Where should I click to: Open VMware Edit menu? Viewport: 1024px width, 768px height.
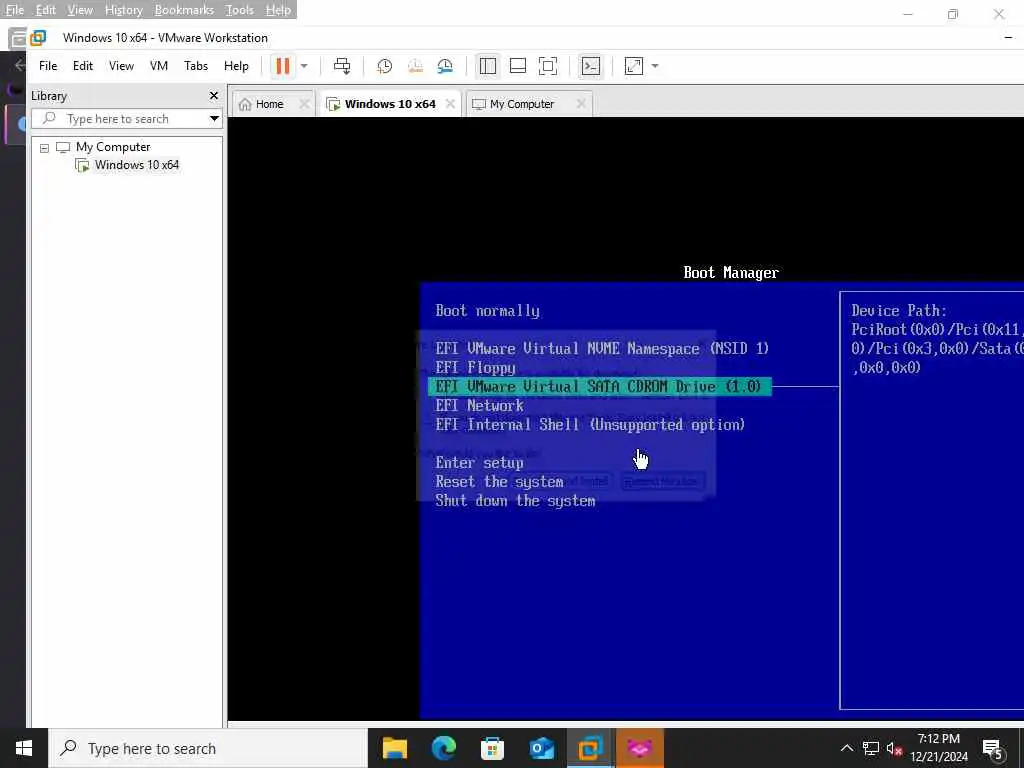pyautogui.click(x=83, y=66)
